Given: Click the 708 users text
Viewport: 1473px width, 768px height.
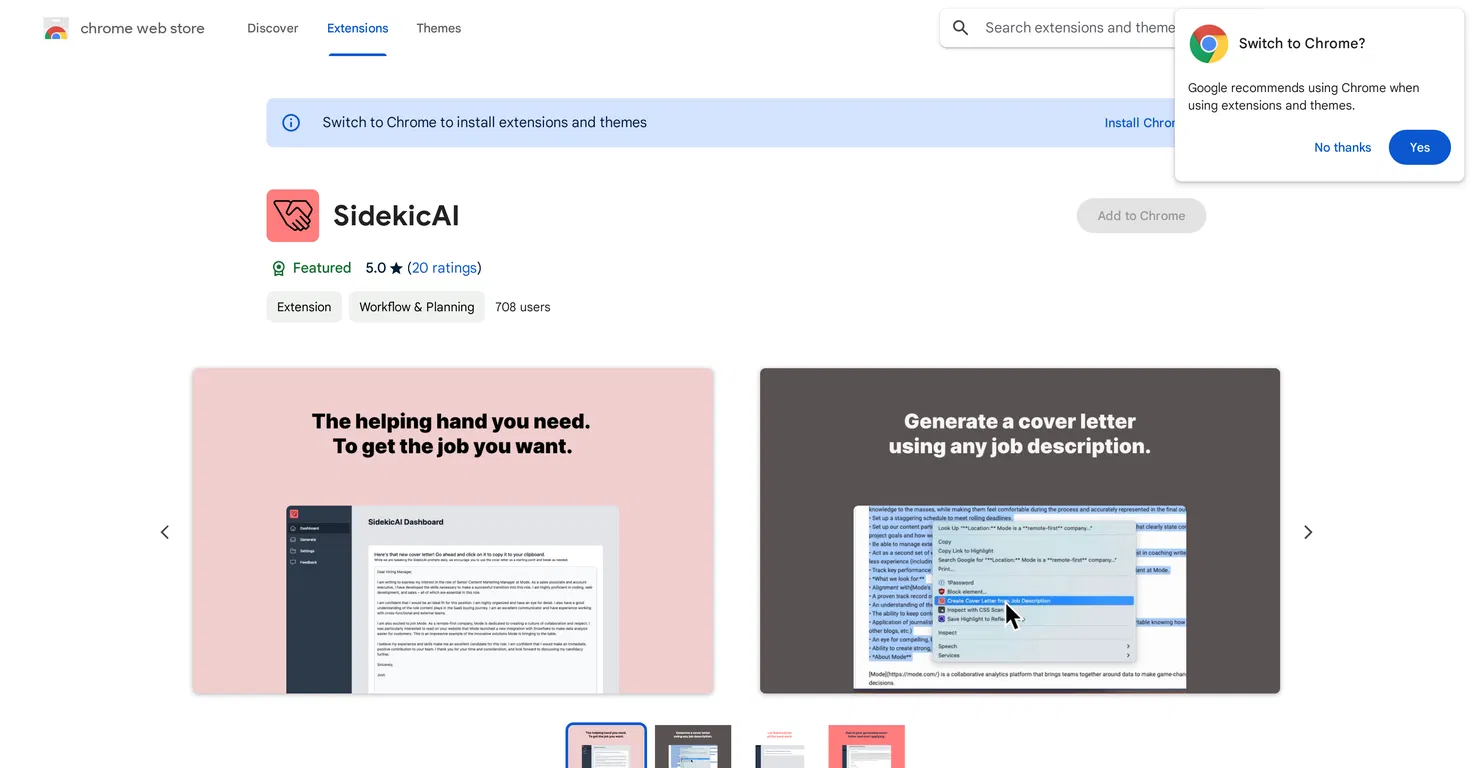Looking at the screenshot, I should click(523, 307).
